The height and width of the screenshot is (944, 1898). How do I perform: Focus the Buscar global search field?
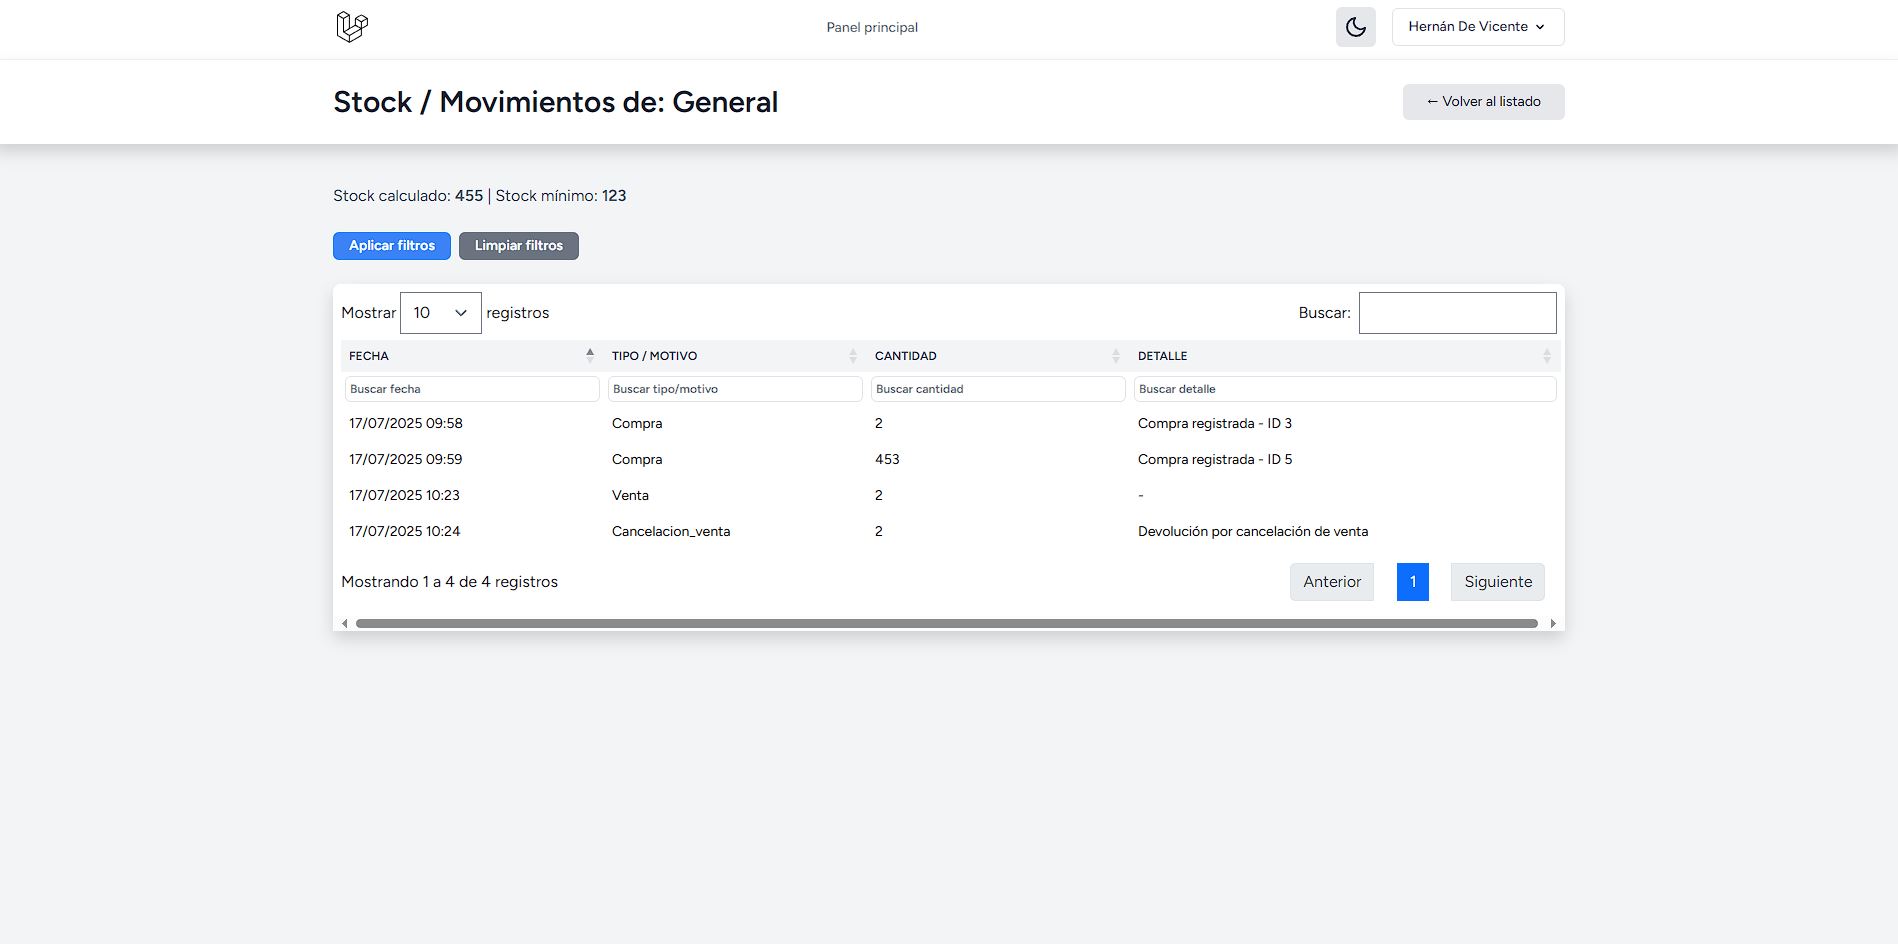point(1456,313)
